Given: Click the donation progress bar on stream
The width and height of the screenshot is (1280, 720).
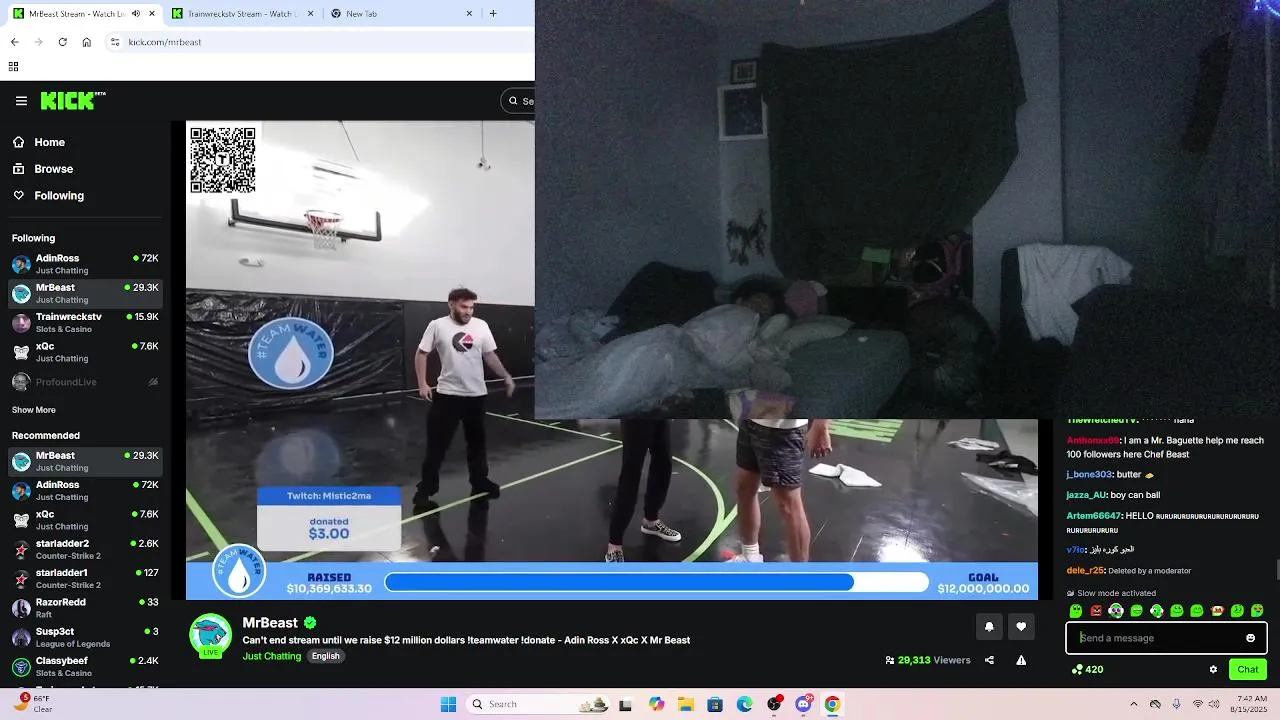Looking at the screenshot, I should tap(656, 582).
